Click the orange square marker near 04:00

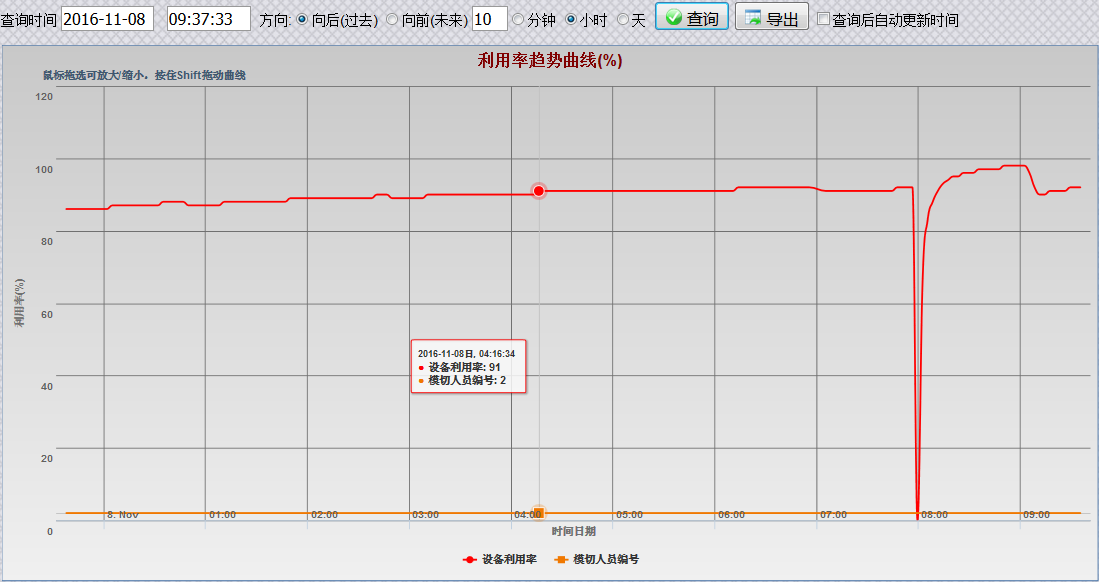[538, 513]
